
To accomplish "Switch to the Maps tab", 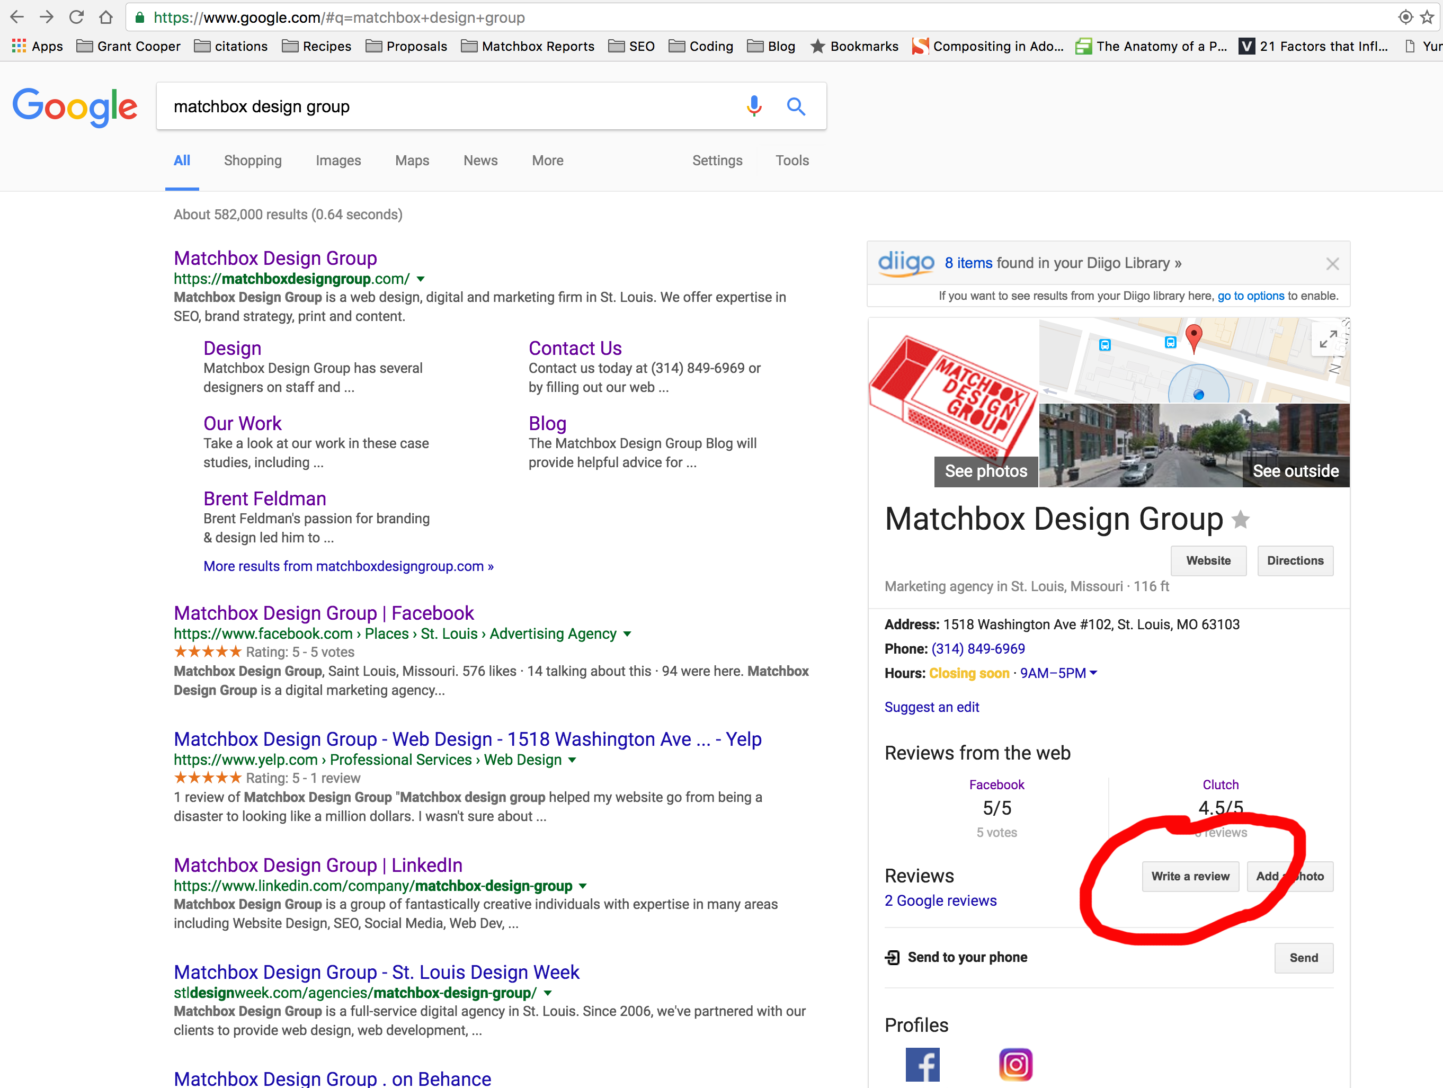I will pos(412,160).
